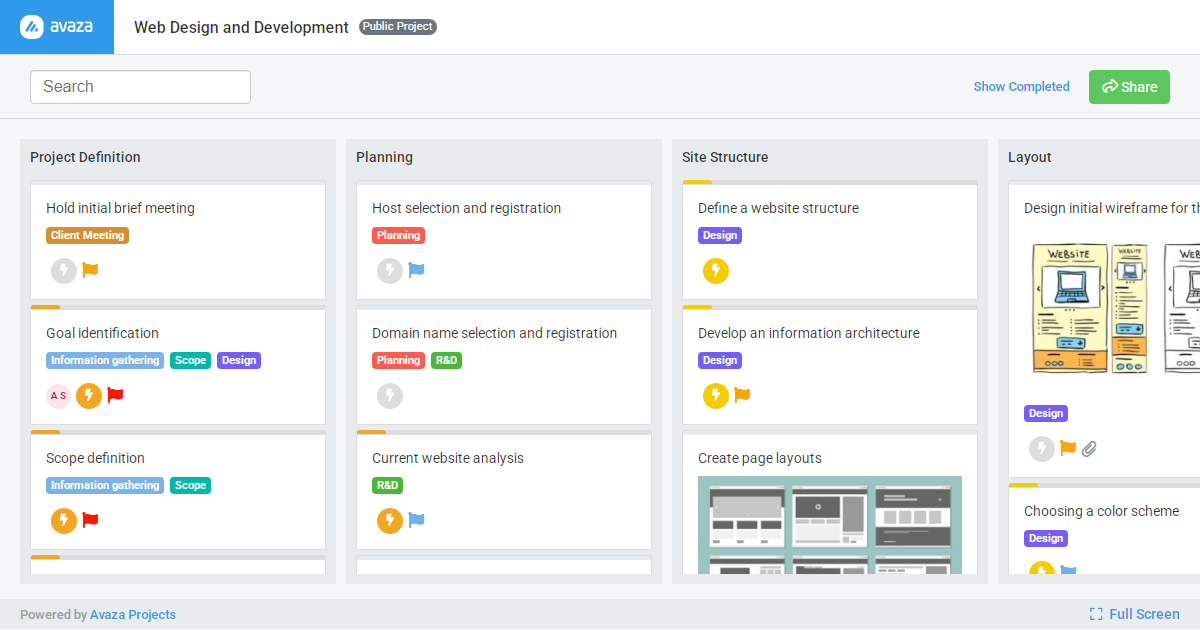
Task: Open the Create page layouts thumbnail
Action: click(830, 525)
